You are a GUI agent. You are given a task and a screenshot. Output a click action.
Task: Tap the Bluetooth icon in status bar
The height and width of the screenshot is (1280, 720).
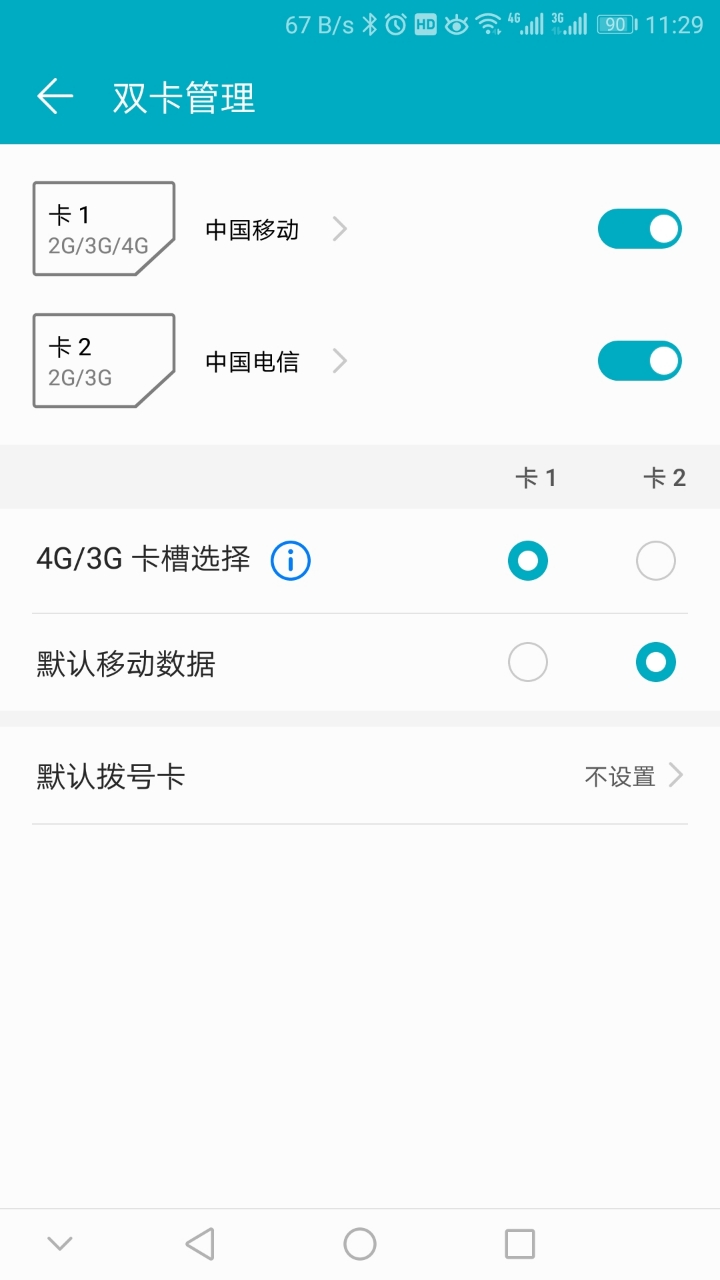pos(370,25)
